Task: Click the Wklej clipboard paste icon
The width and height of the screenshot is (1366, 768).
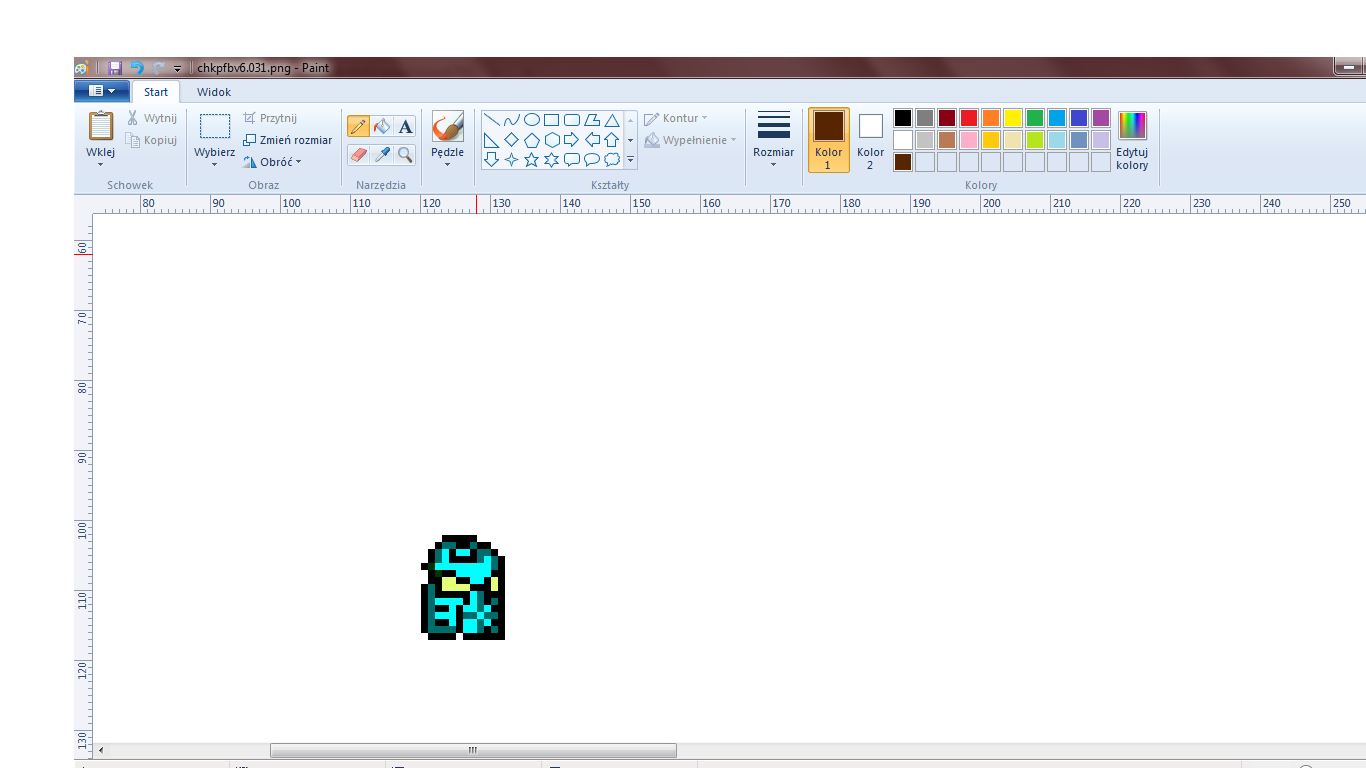Action: [x=101, y=125]
